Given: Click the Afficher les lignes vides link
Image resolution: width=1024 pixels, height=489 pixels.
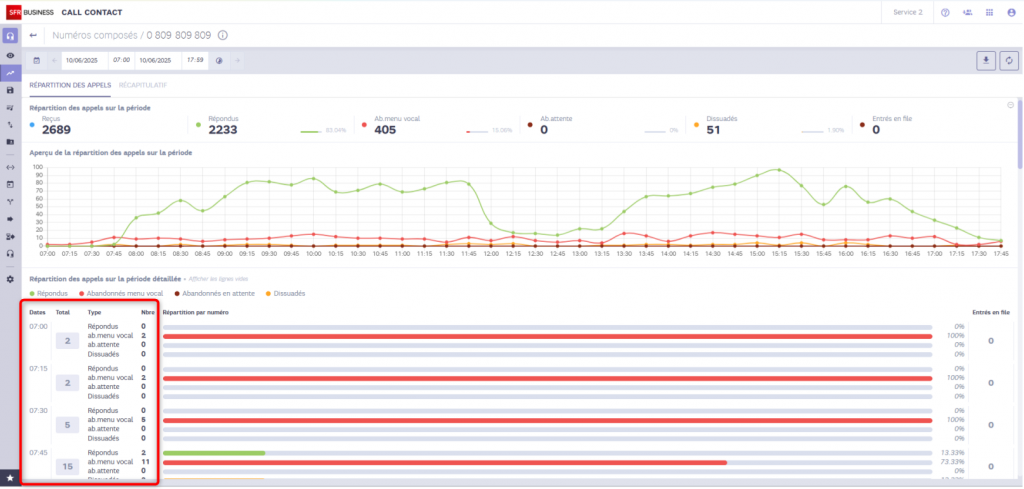Looking at the screenshot, I should pos(219,278).
